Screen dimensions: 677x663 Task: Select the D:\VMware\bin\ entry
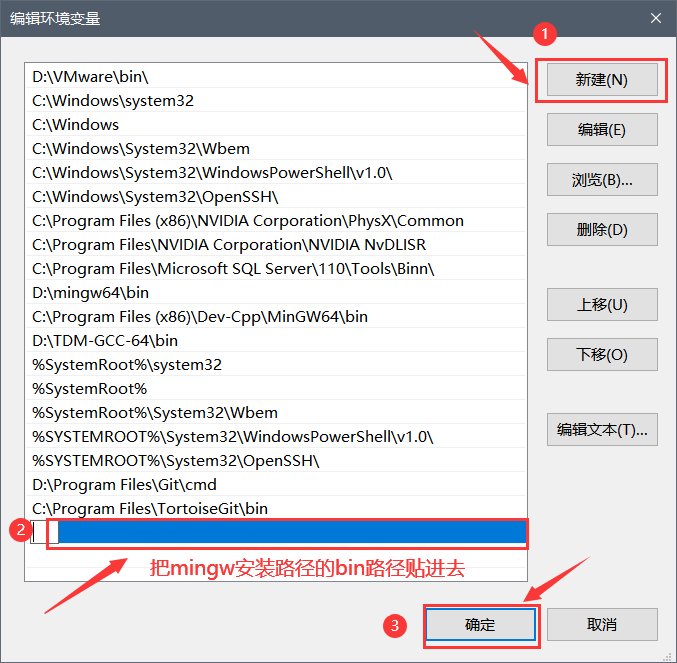tap(276, 76)
